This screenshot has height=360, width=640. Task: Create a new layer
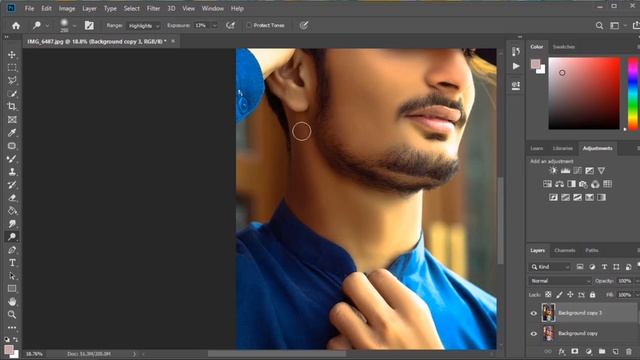coord(615,351)
